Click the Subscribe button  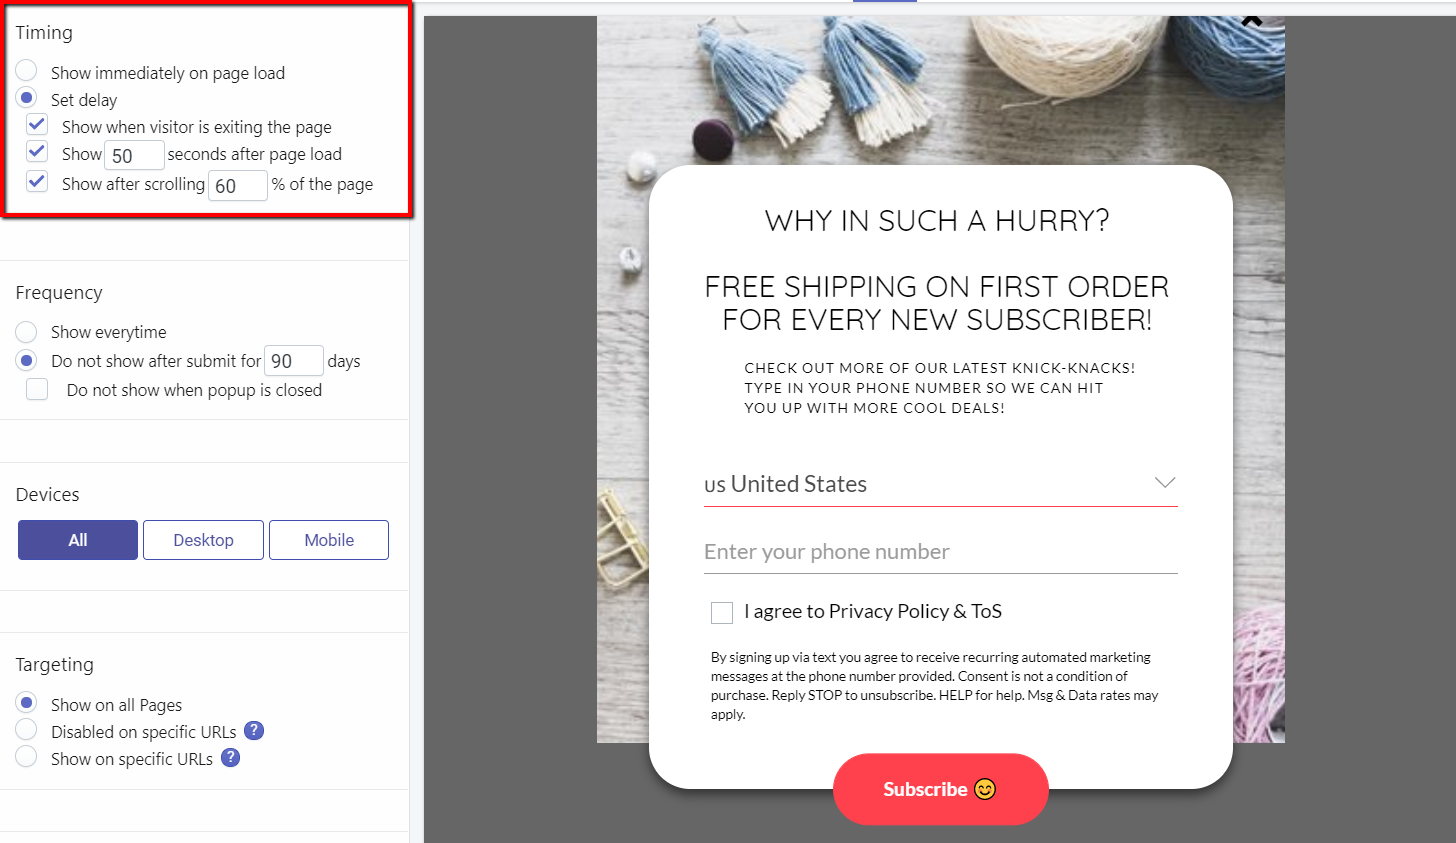coord(940,789)
